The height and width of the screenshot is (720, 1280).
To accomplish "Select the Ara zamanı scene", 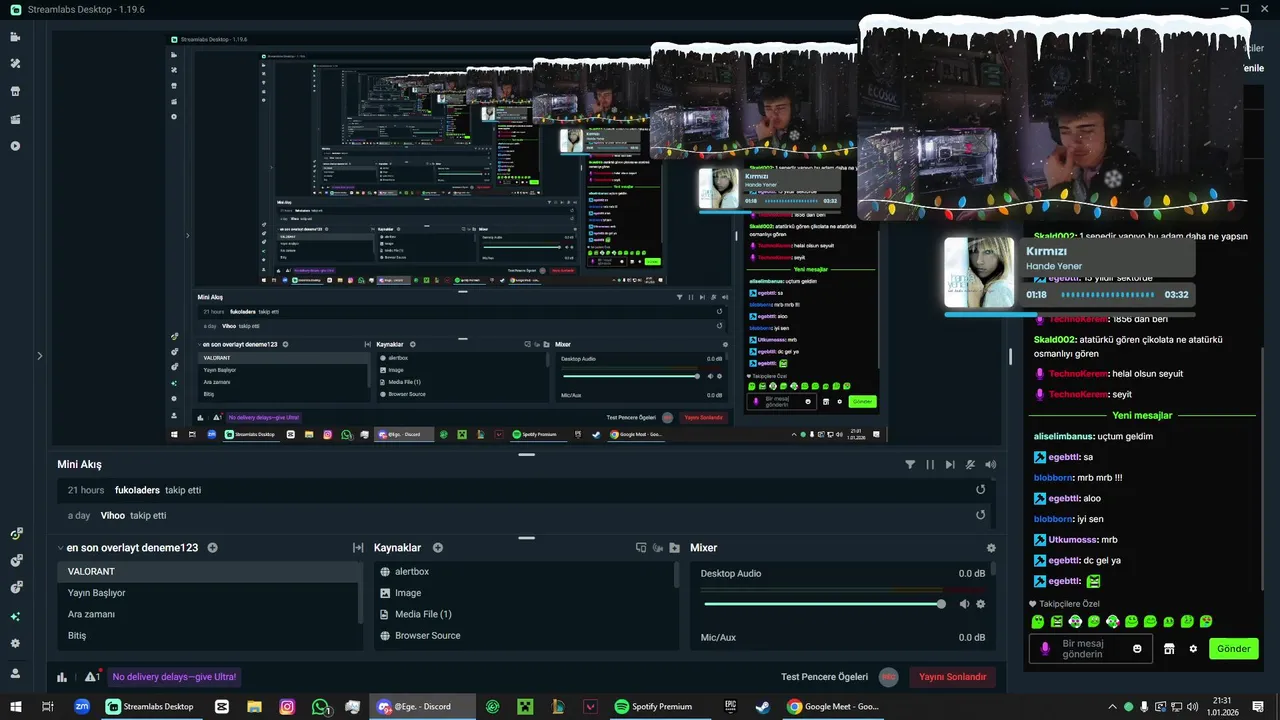I will (x=209, y=614).
